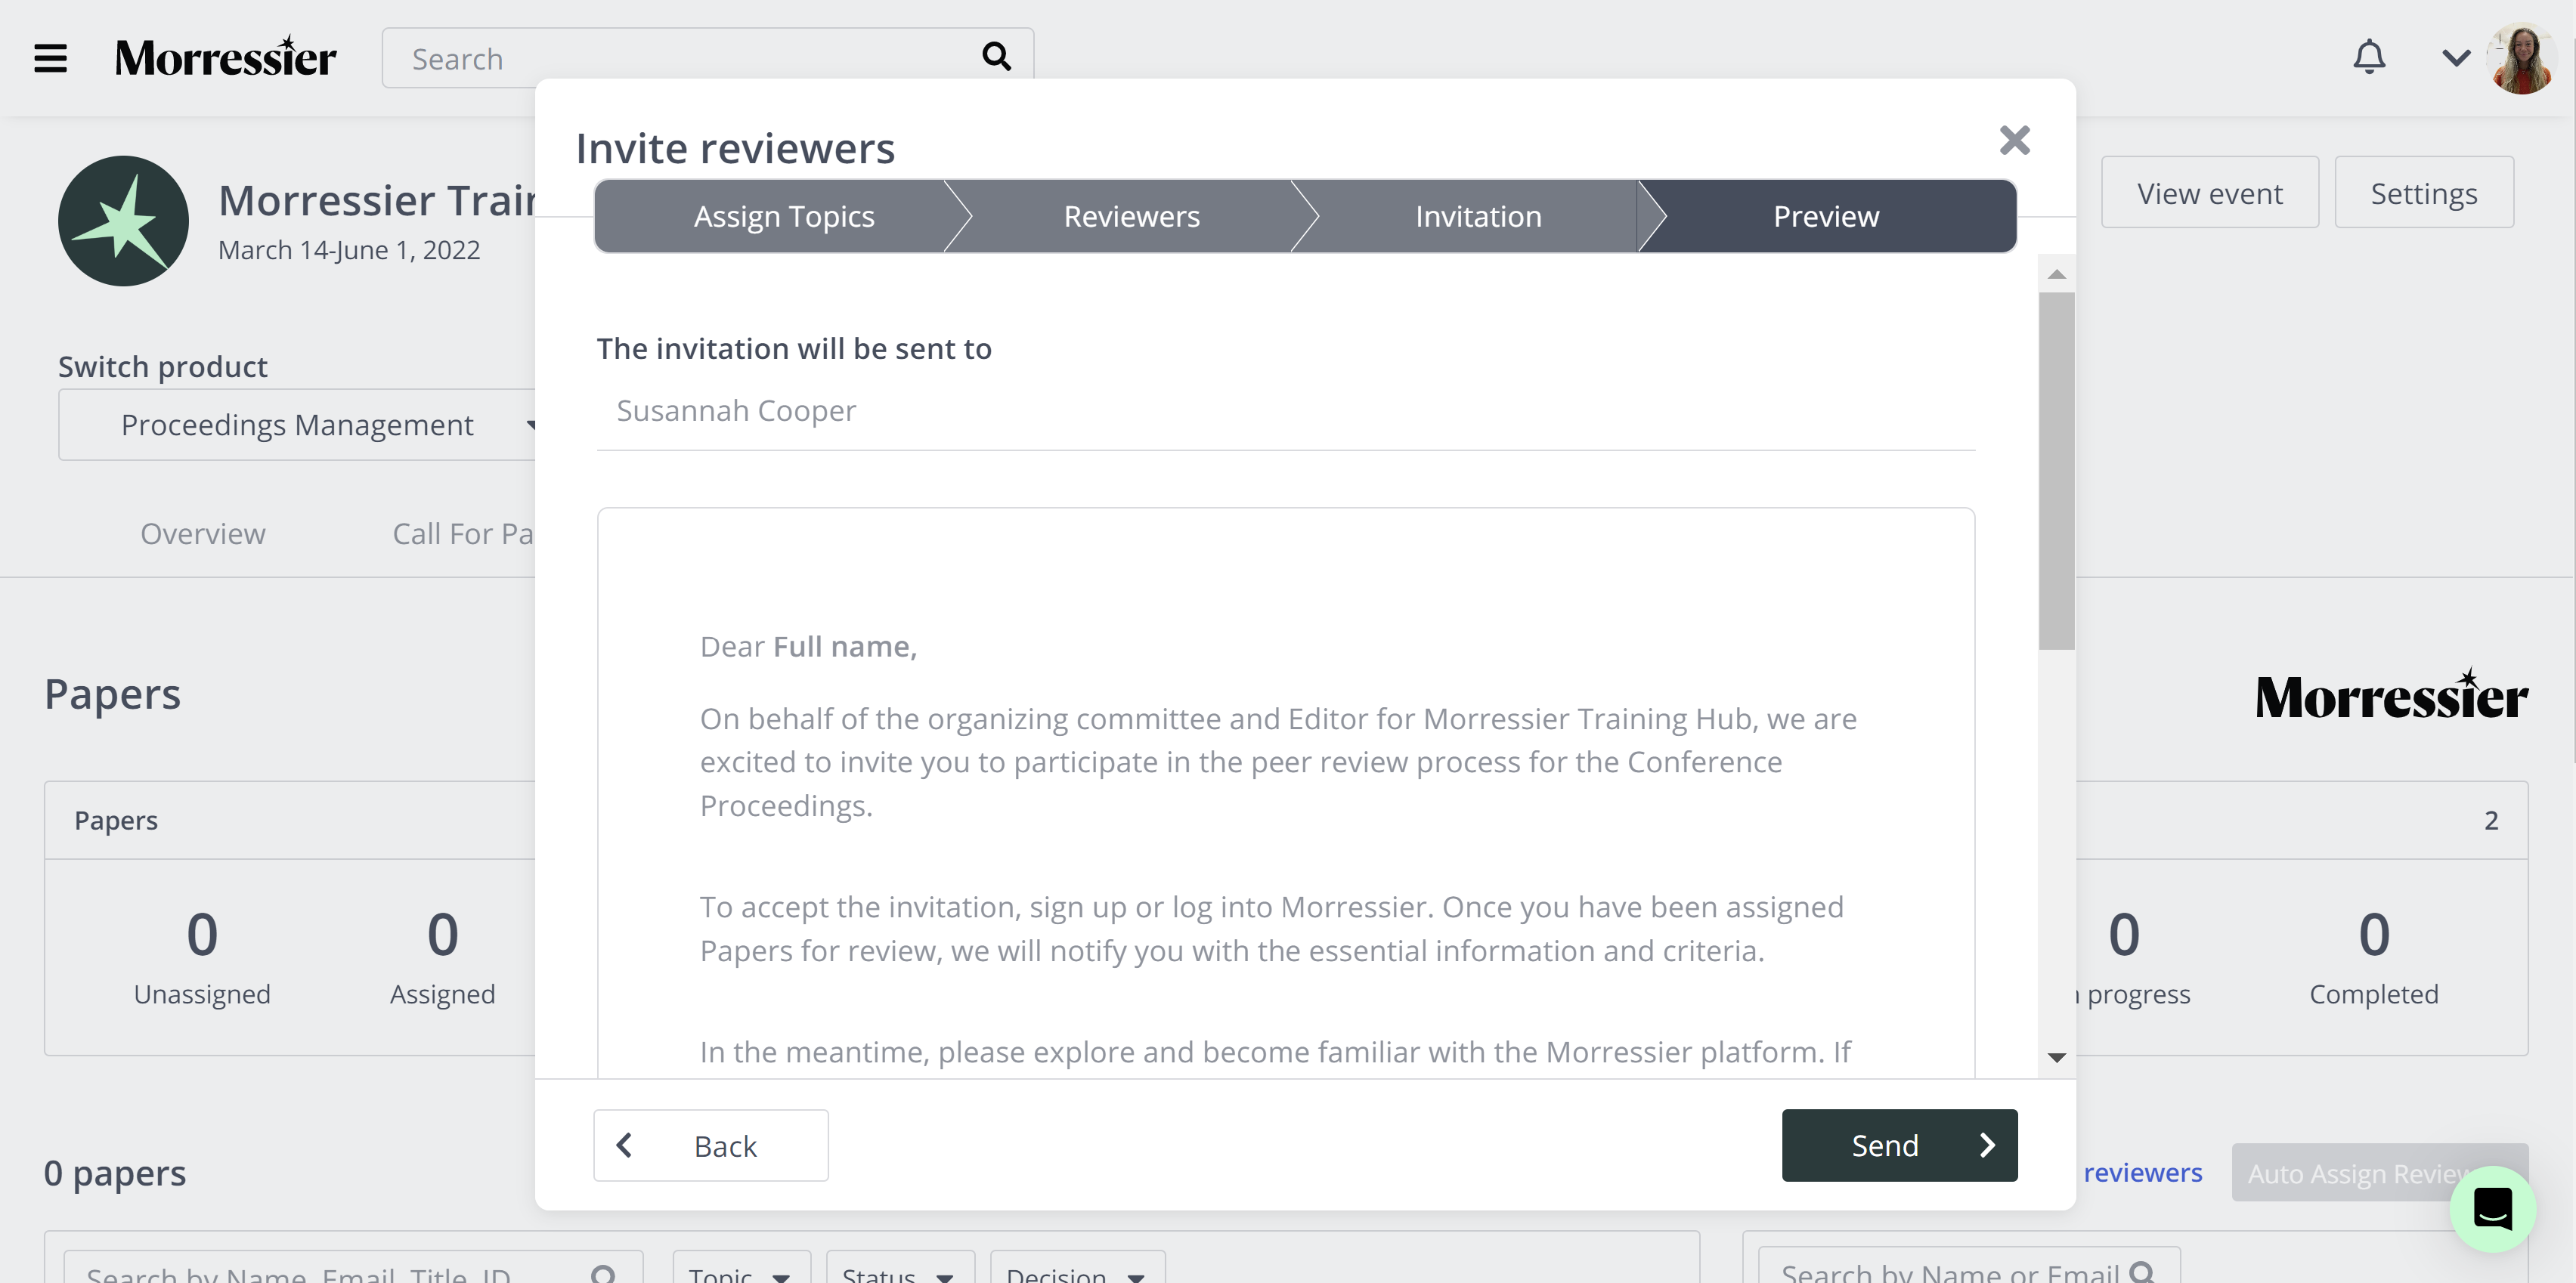Open the Proceedings Management product dropdown
The height and width of the screenshot is (1283, 2576).
pyautogui.click(x=298, y=424)
